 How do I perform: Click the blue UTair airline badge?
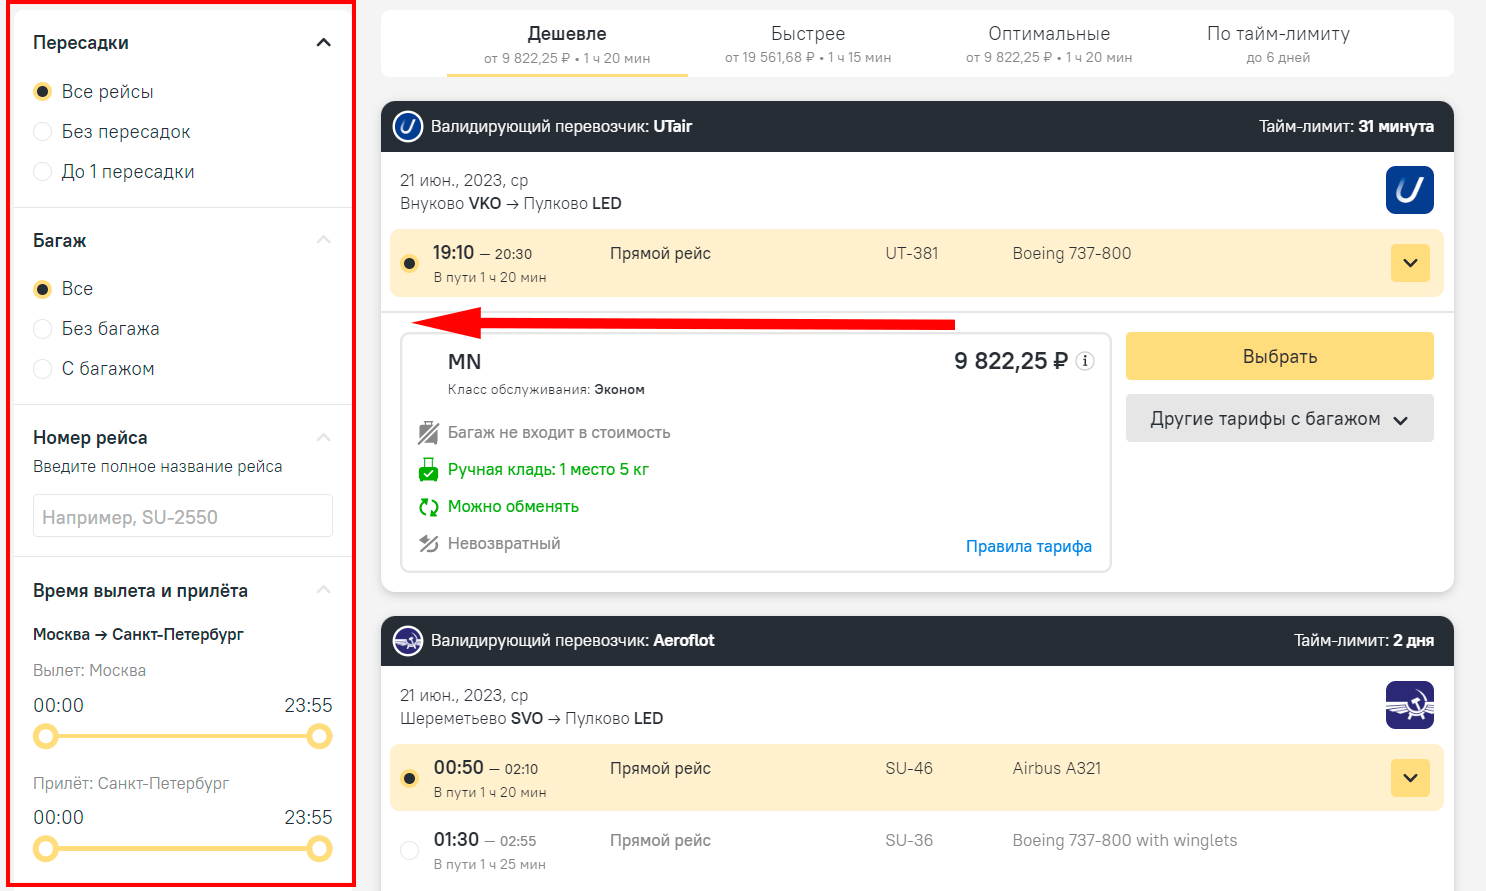click(1409, 190)
